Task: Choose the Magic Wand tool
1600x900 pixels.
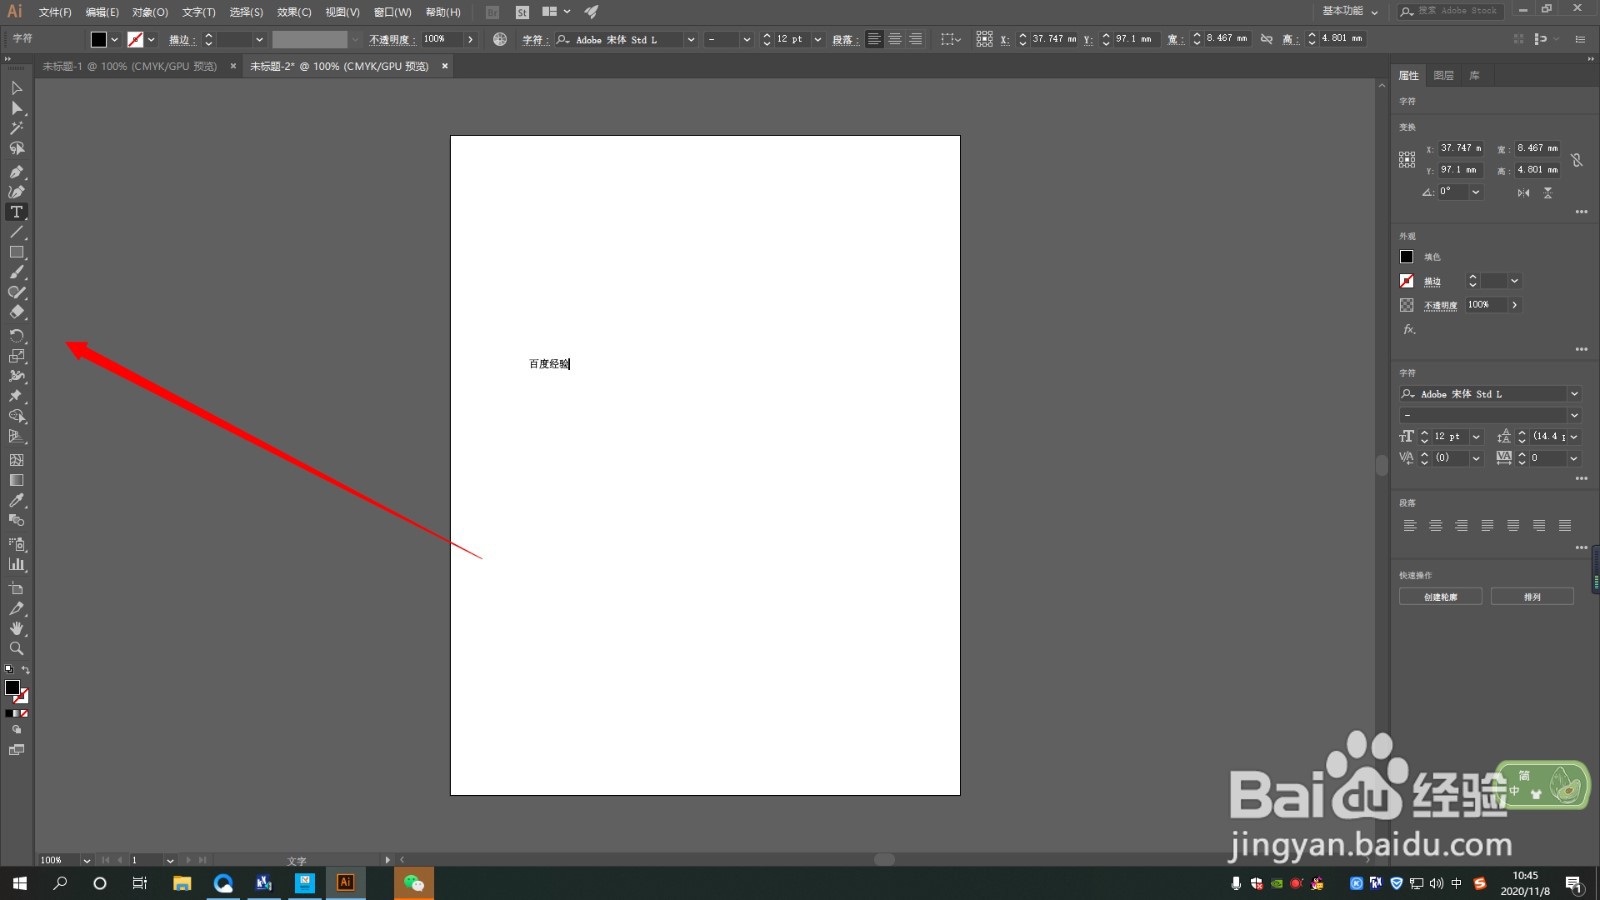Action: [16, 128]
